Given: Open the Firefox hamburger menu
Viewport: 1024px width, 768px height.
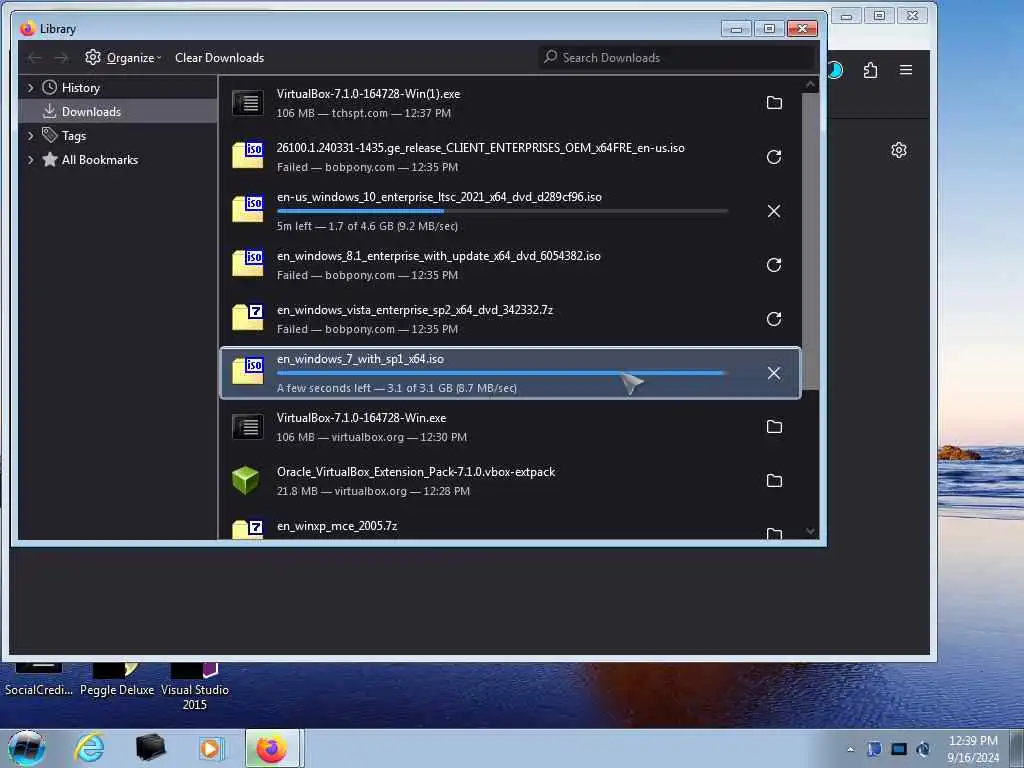Looking at the screenshot, I should pos(906,70).
